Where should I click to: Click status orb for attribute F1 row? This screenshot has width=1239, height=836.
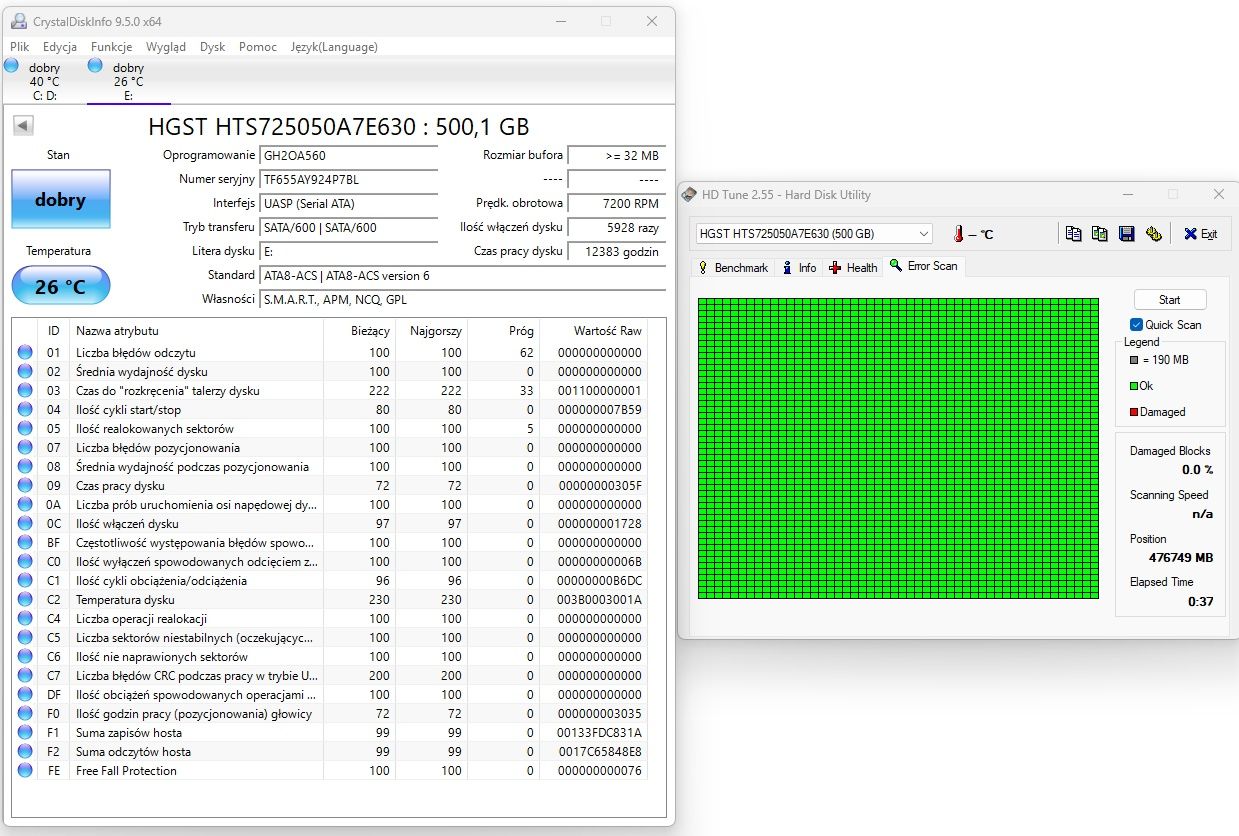point(25,732)
